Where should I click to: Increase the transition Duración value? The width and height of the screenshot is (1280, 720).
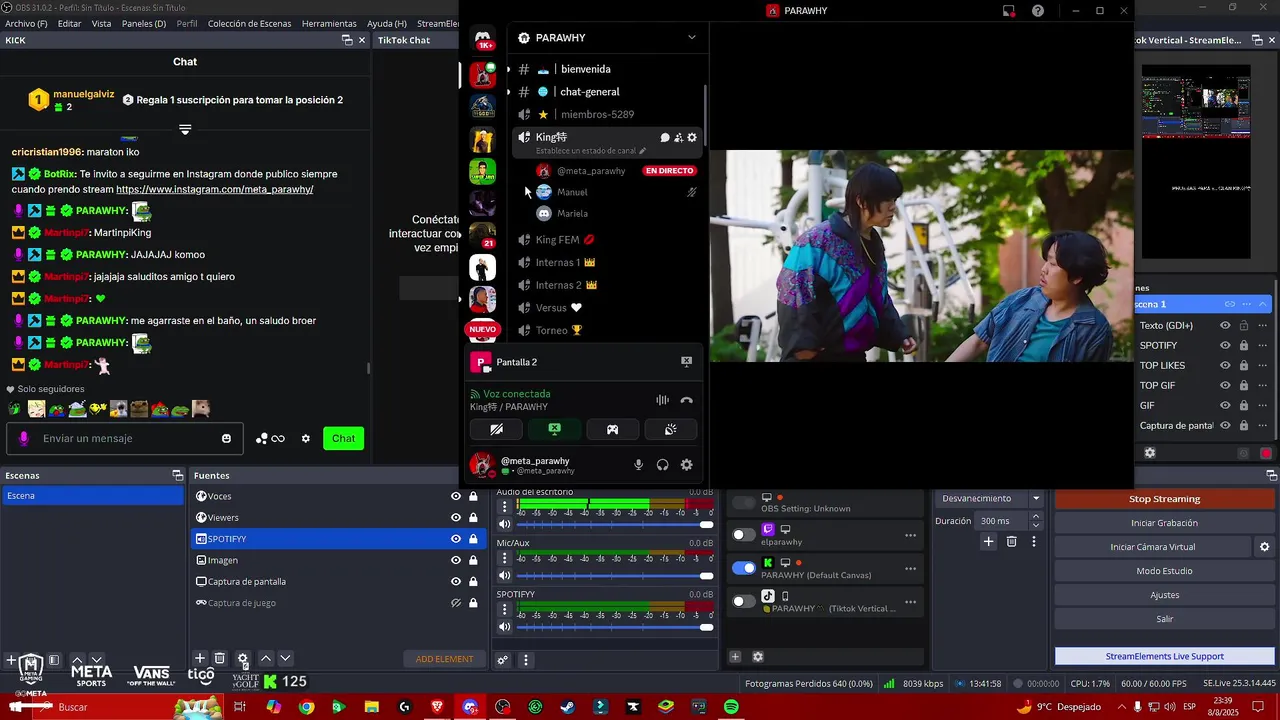1035,517
